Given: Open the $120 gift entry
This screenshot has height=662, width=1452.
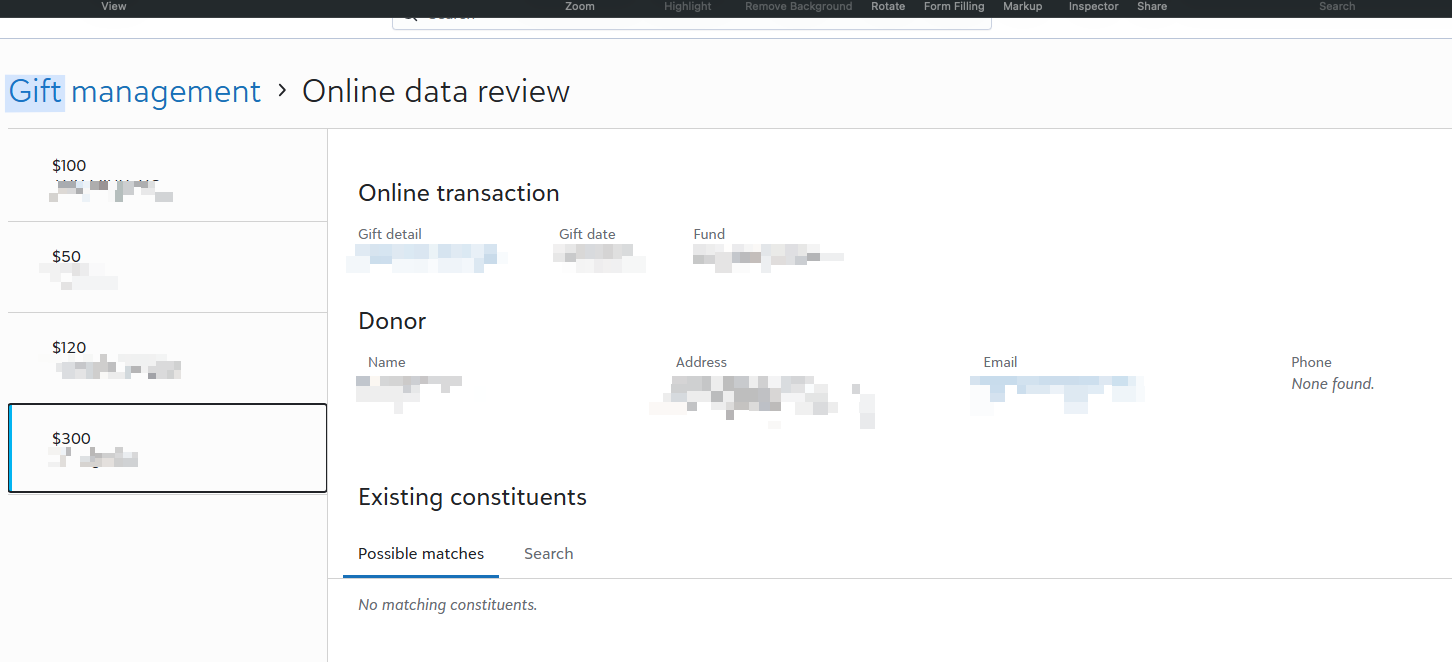Looking at the screenshot, I should pos(167,358).
